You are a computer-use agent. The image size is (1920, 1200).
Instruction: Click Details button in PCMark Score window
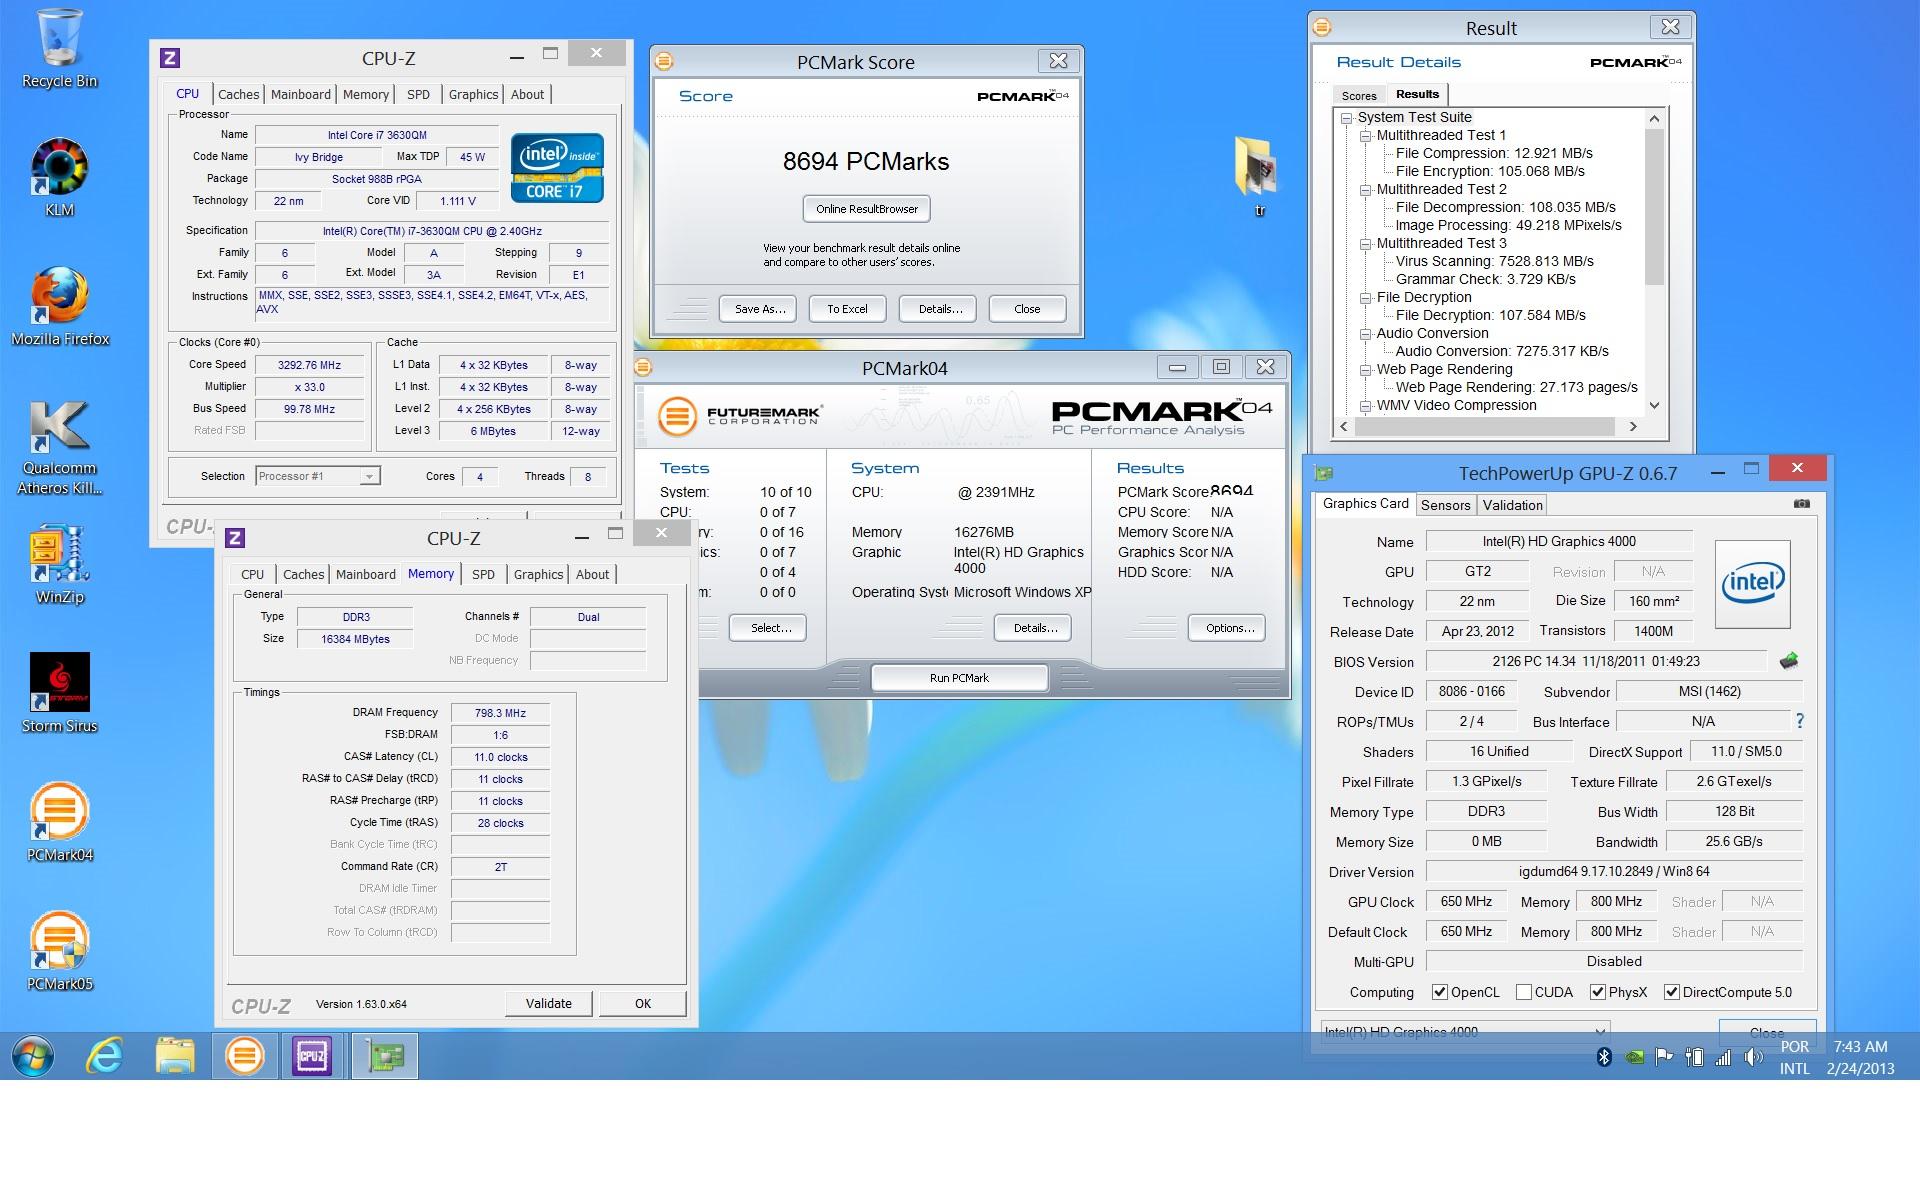coord(940,309)
